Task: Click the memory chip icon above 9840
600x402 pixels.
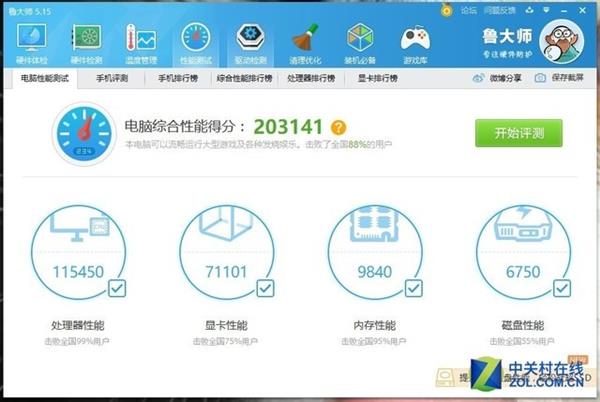Action: 375,223
